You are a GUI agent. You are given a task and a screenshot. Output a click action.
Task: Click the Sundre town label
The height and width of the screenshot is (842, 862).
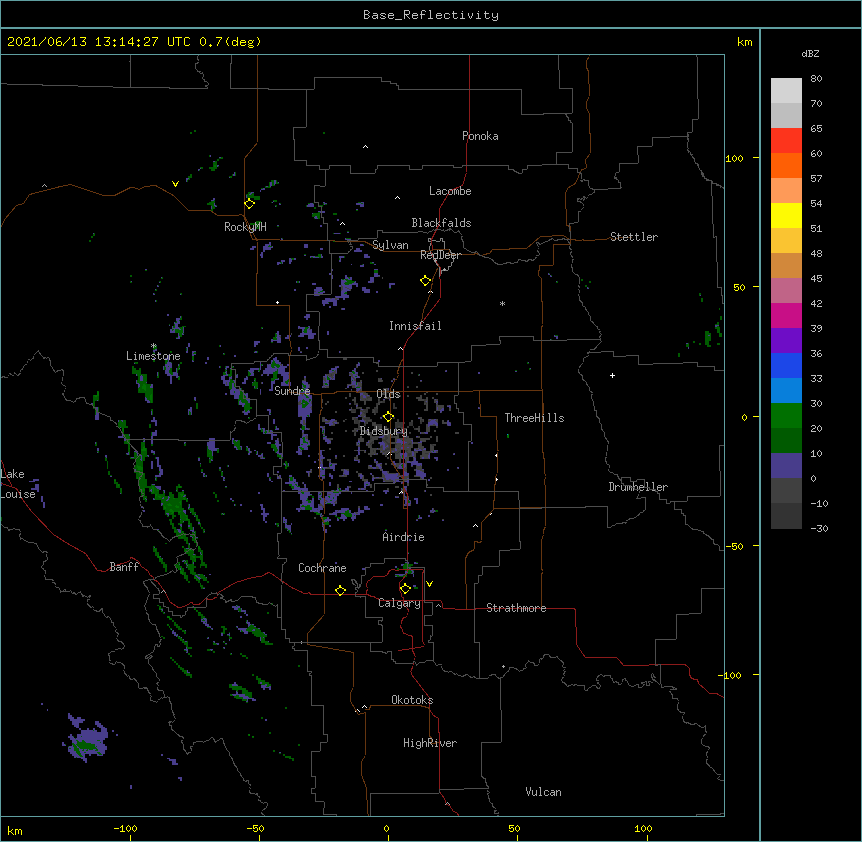[292, 391]
